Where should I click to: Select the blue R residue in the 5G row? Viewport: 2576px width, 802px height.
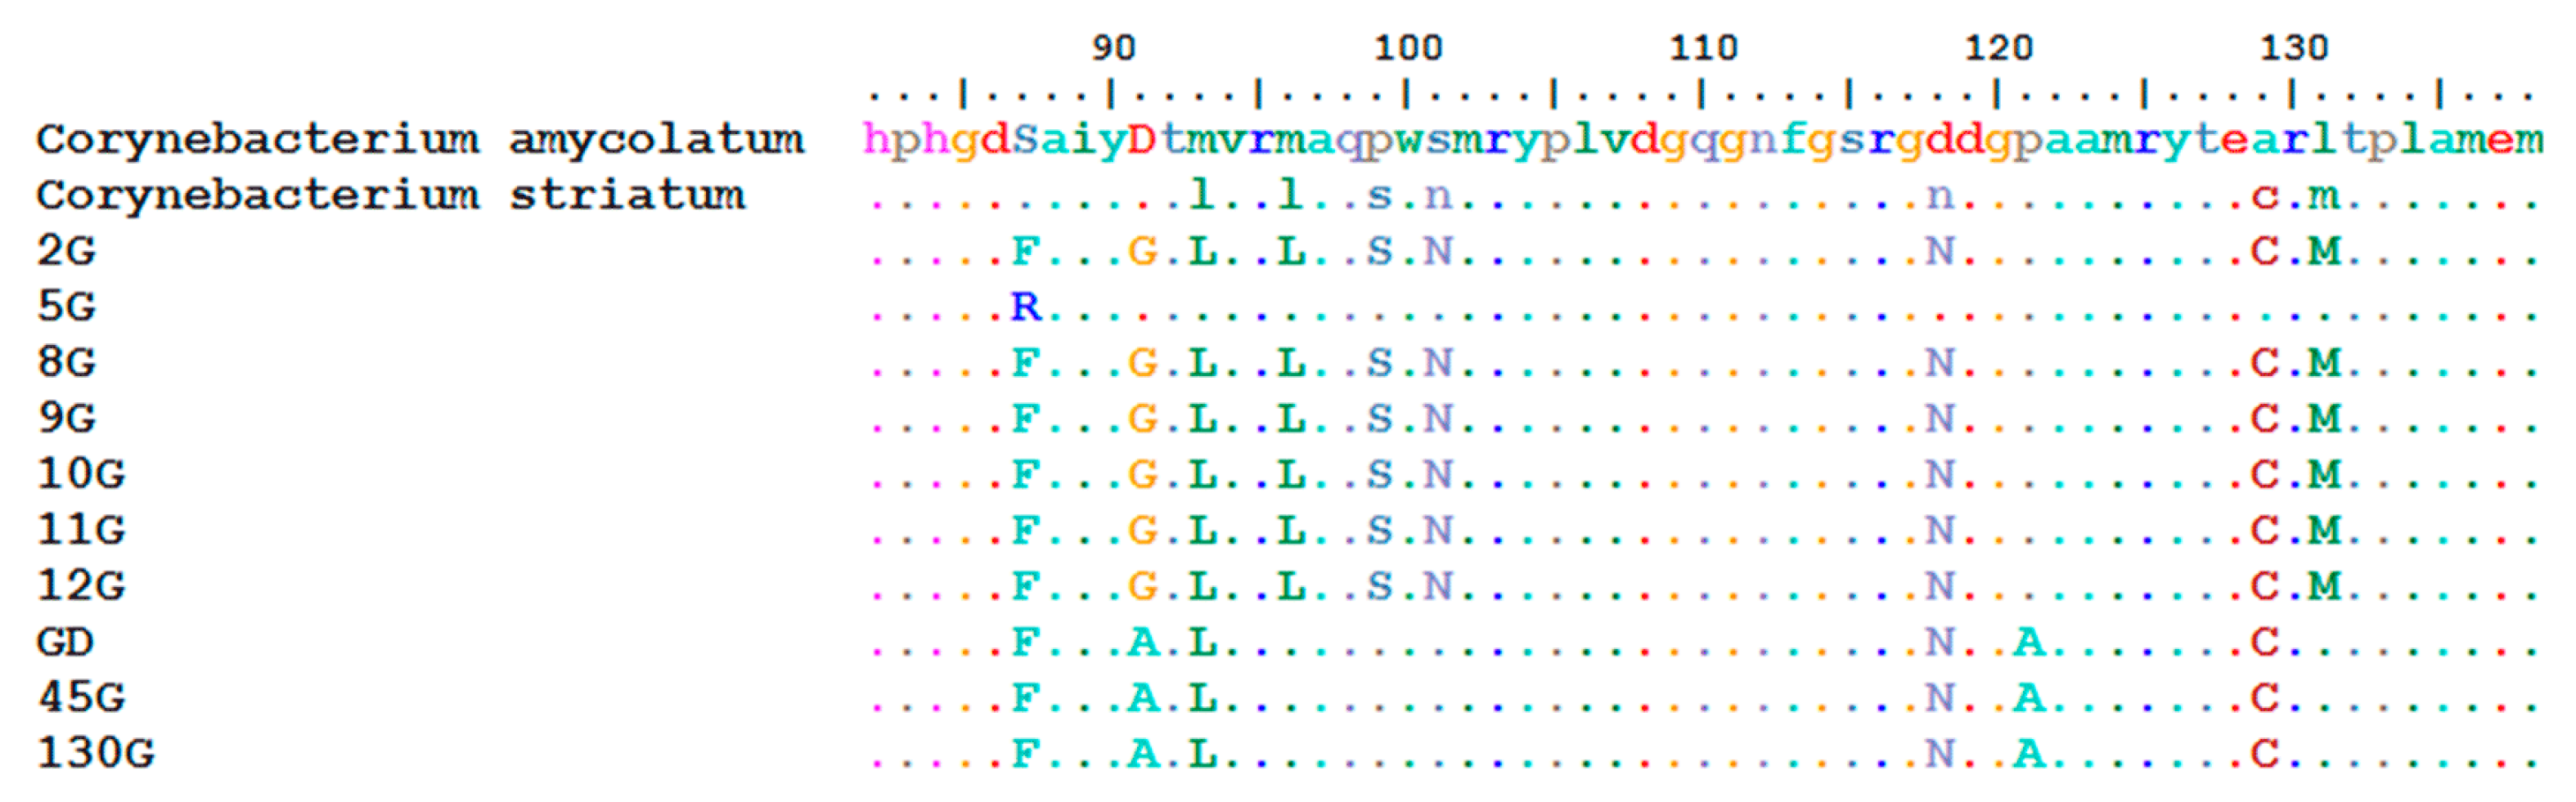coord(1026,307)
